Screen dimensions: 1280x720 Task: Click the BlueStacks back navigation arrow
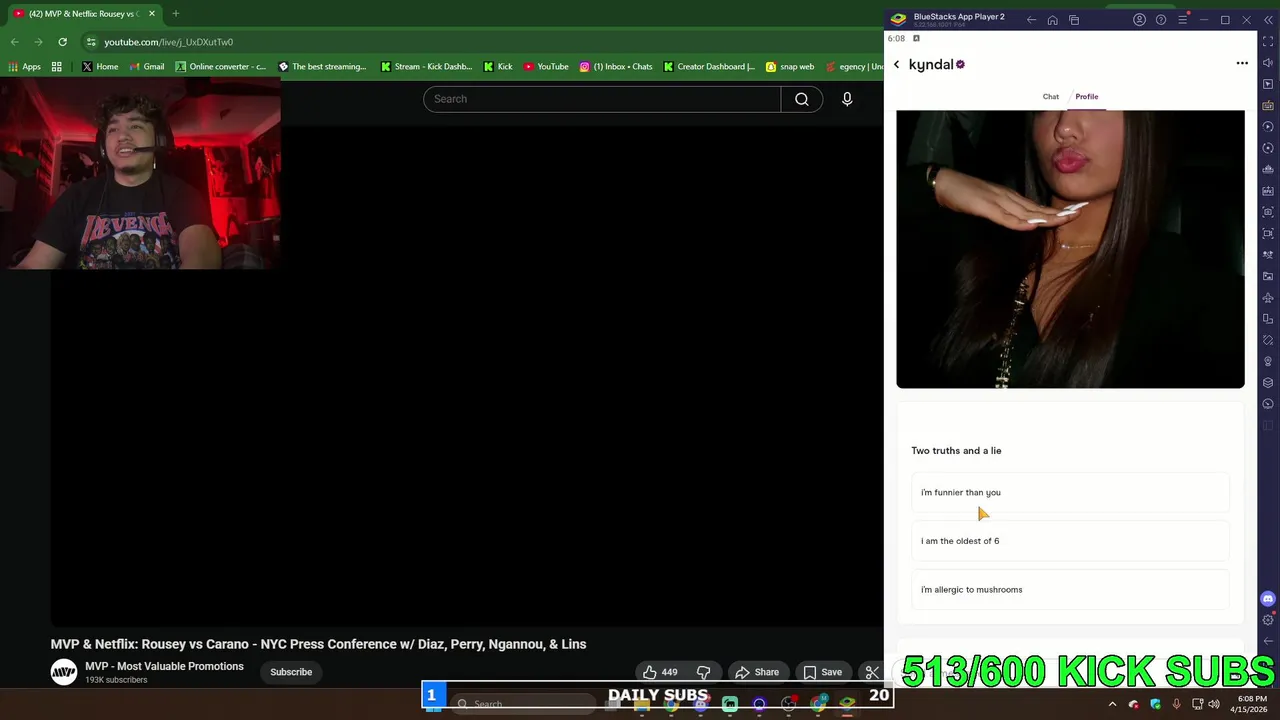1031,20
